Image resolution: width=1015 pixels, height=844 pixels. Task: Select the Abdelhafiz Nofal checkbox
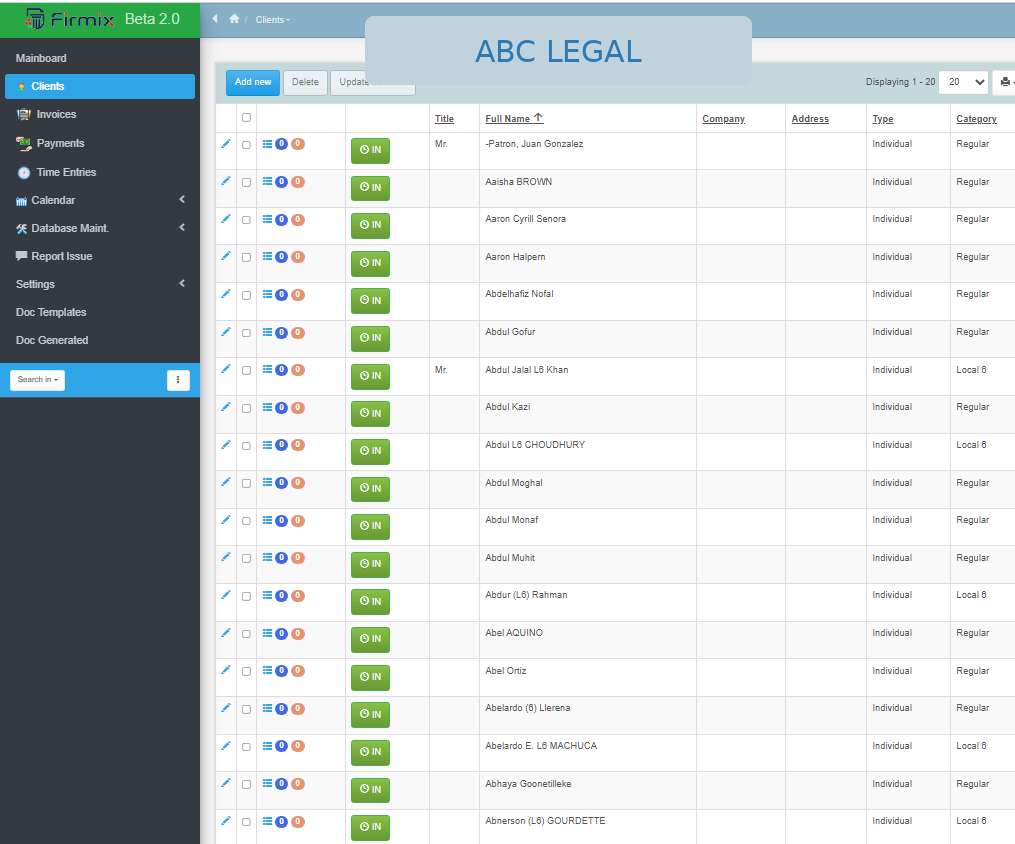point(246,295)
